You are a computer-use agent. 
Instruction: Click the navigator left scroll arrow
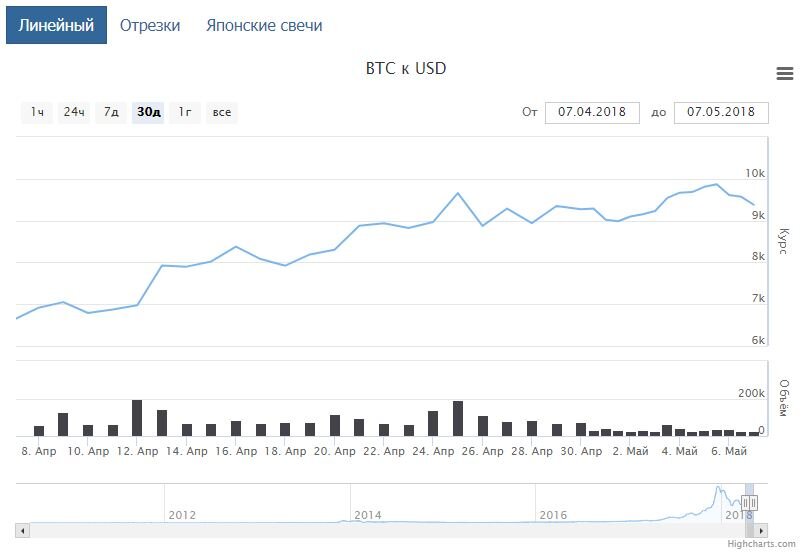pos(23,530)
